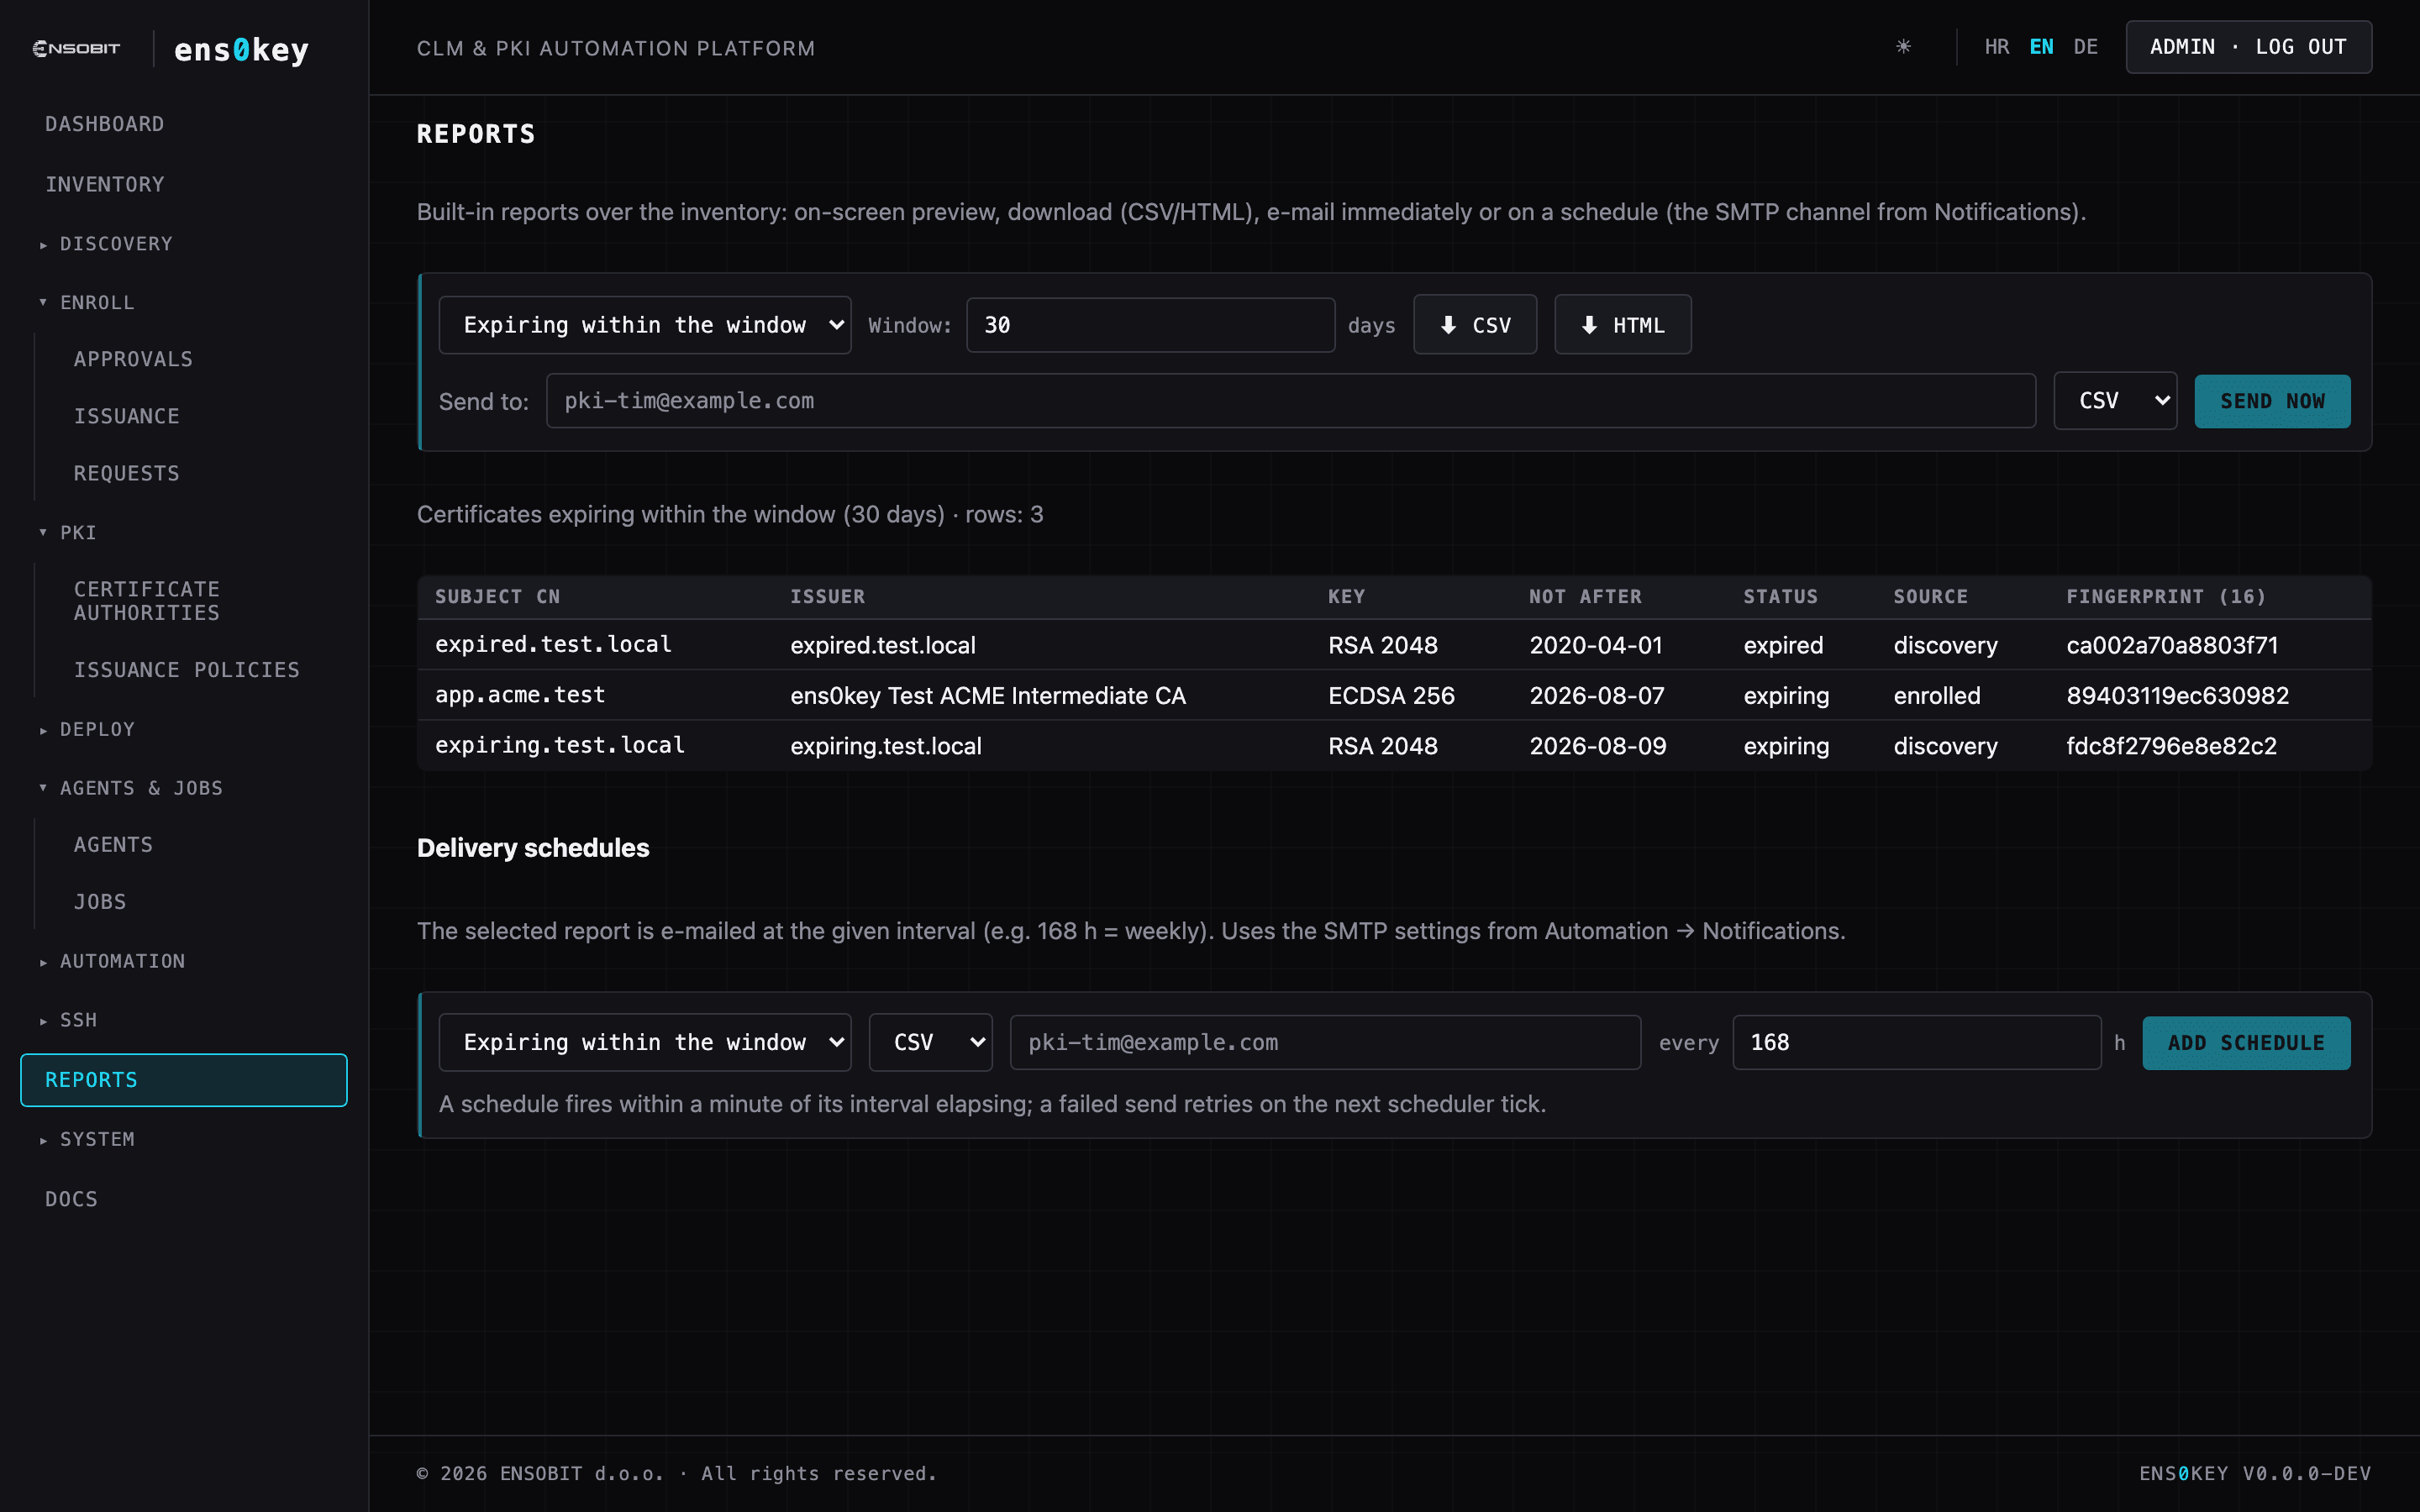Download the report as CSV
The height and width of the screenshot is (1512, 2420).
pos(1475,325)
